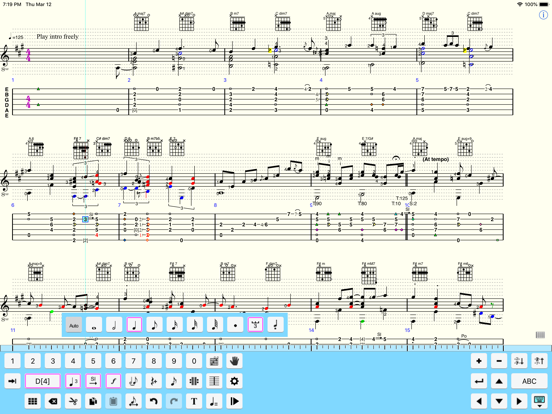552x414 pixels.
Task: Click the left arrow key
Action: 479,401
